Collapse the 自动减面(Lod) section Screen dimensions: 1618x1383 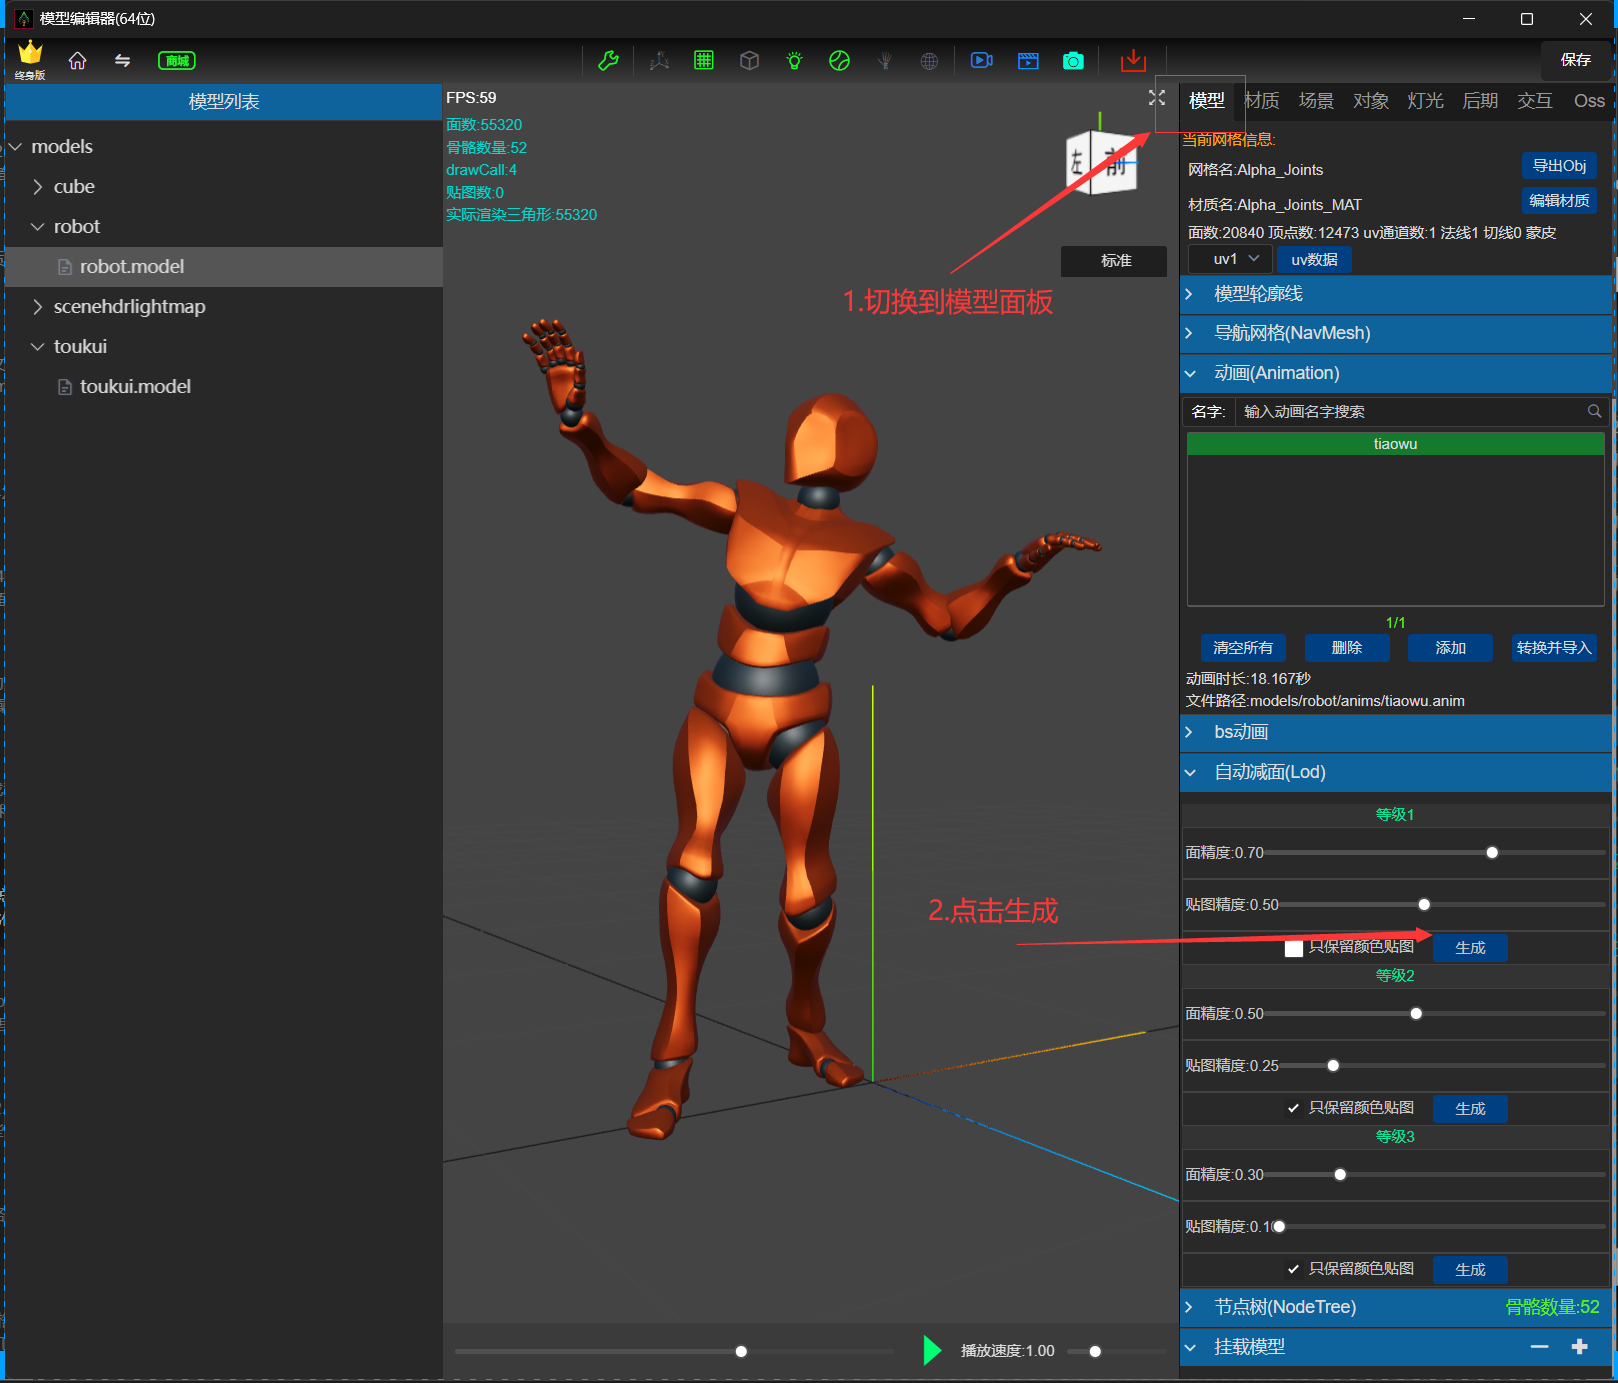click(x=1396, y=772)
